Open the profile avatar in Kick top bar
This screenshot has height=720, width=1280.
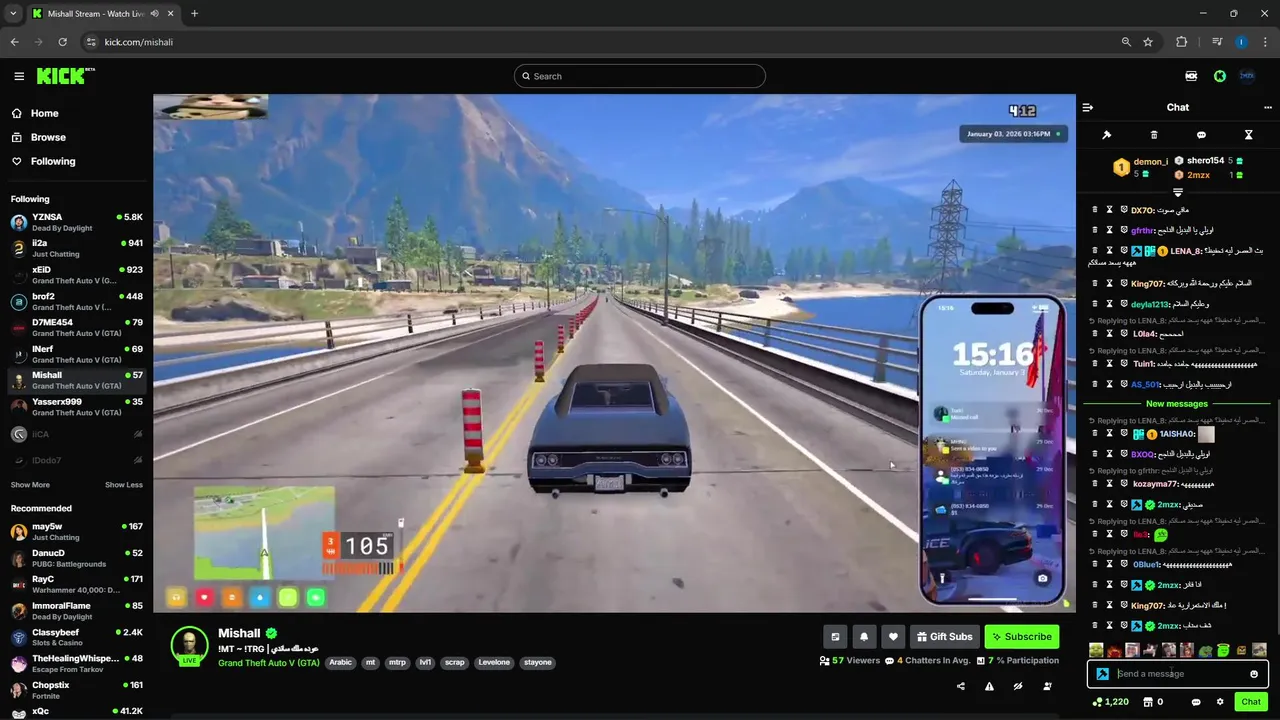1247,76
